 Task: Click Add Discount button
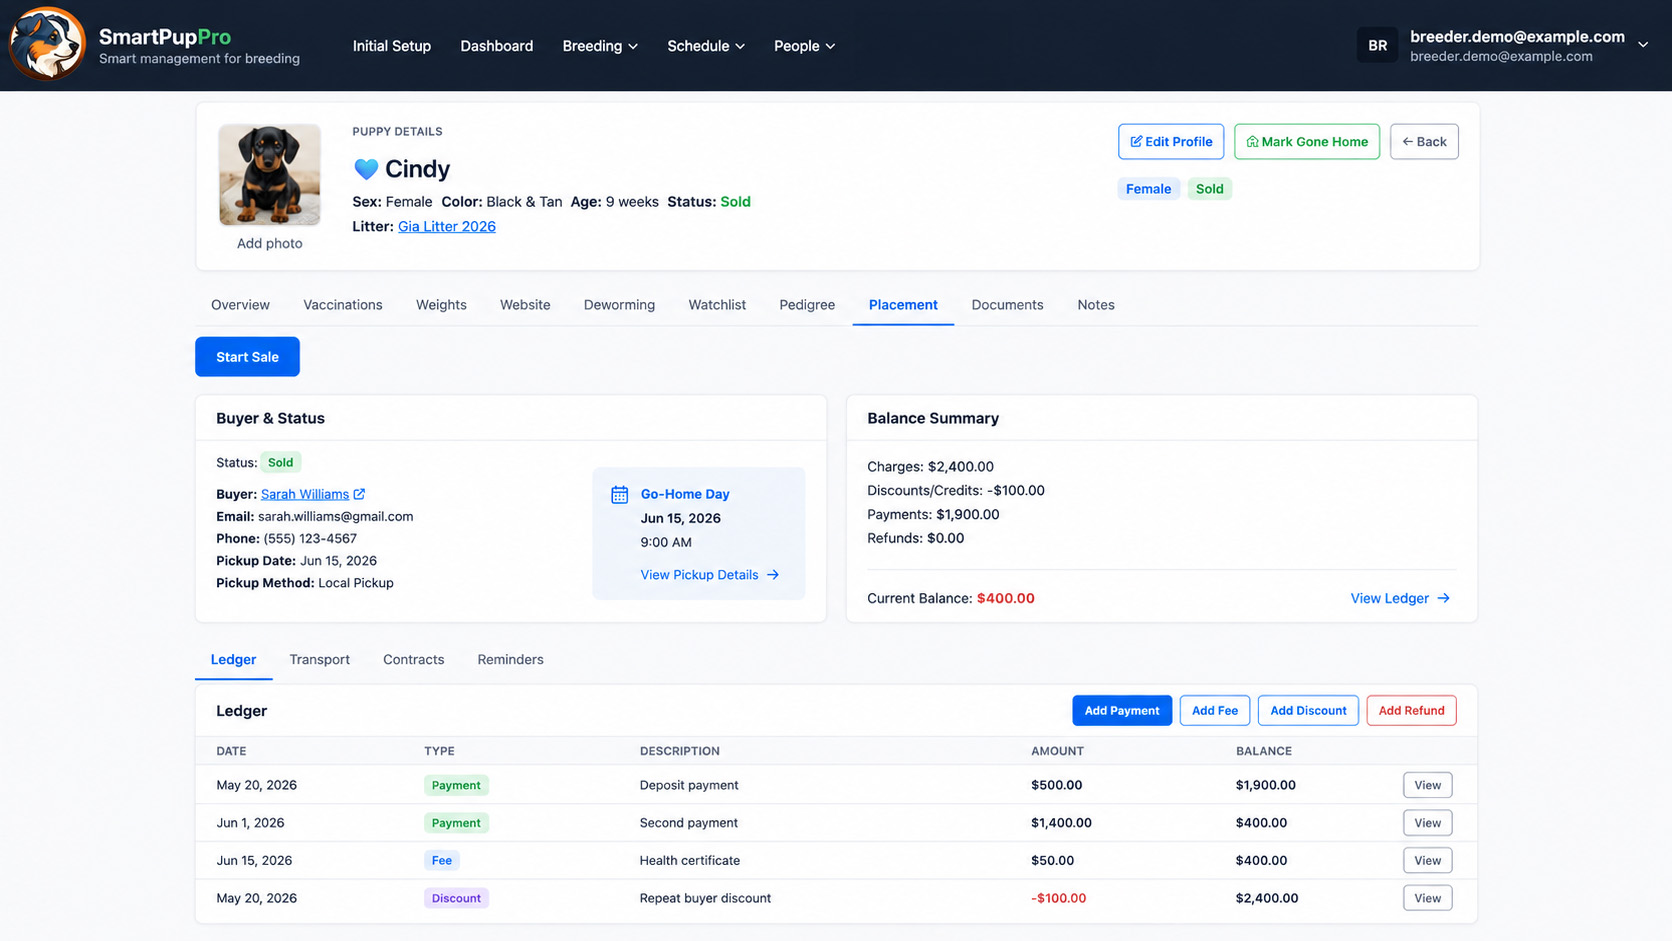(x=1308, y=711)
